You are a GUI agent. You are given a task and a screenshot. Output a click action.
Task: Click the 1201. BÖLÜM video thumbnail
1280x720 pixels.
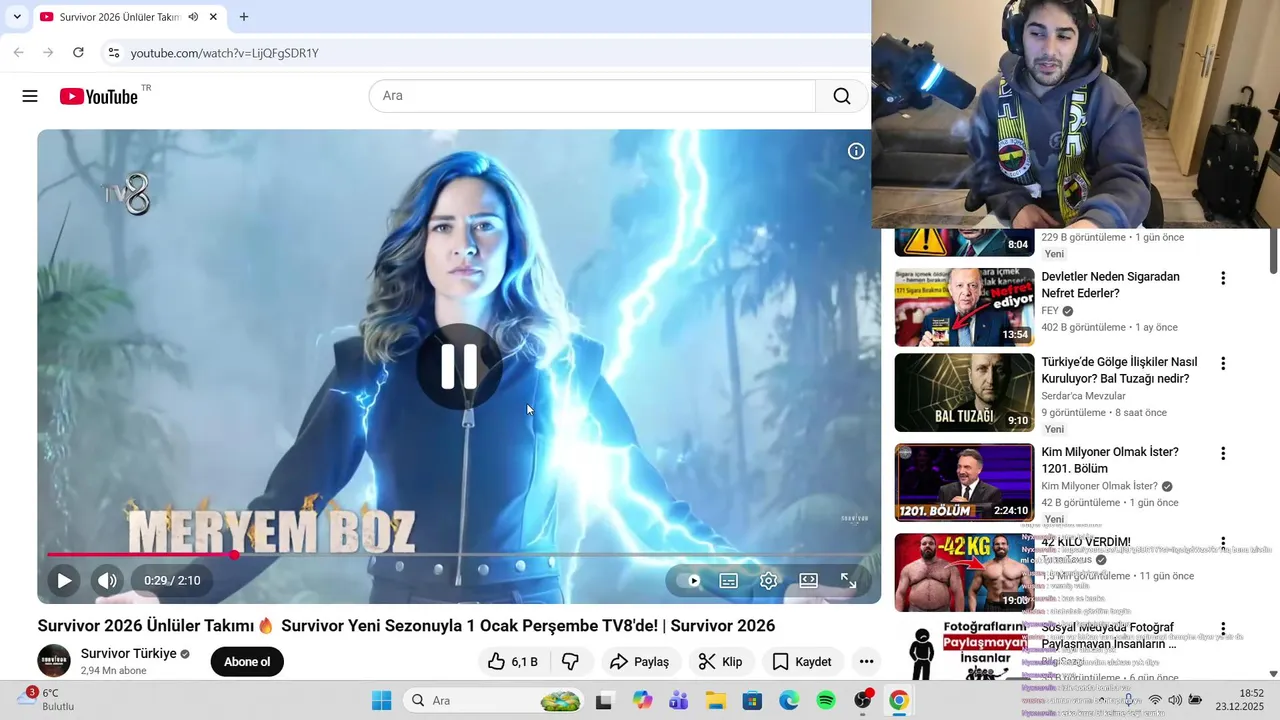tap(964, 483)
